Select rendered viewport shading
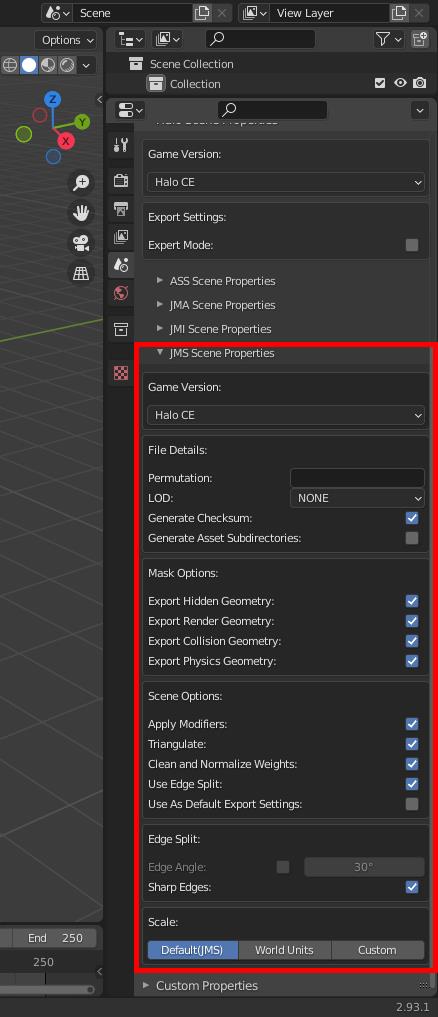Screen dimensions: 438x1017 pos(67,65)
